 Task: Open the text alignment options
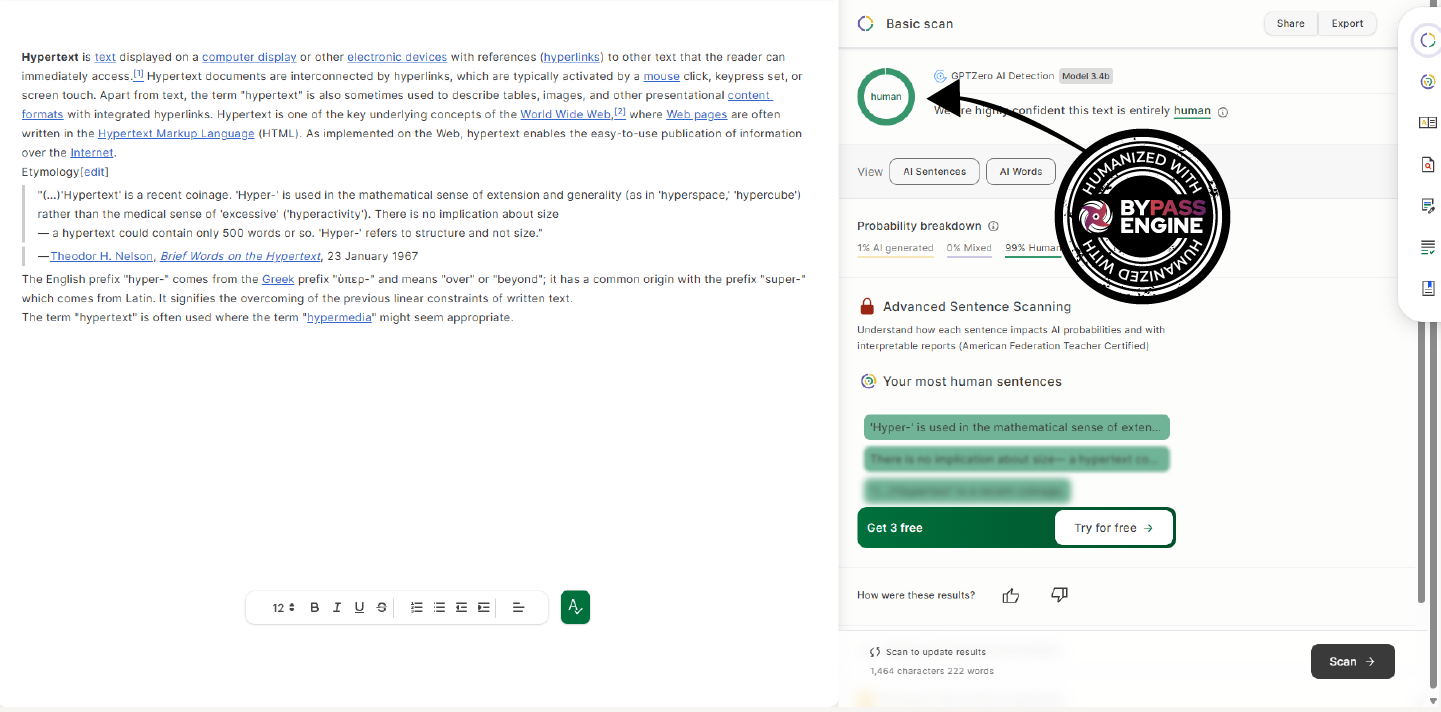(518, 608)
